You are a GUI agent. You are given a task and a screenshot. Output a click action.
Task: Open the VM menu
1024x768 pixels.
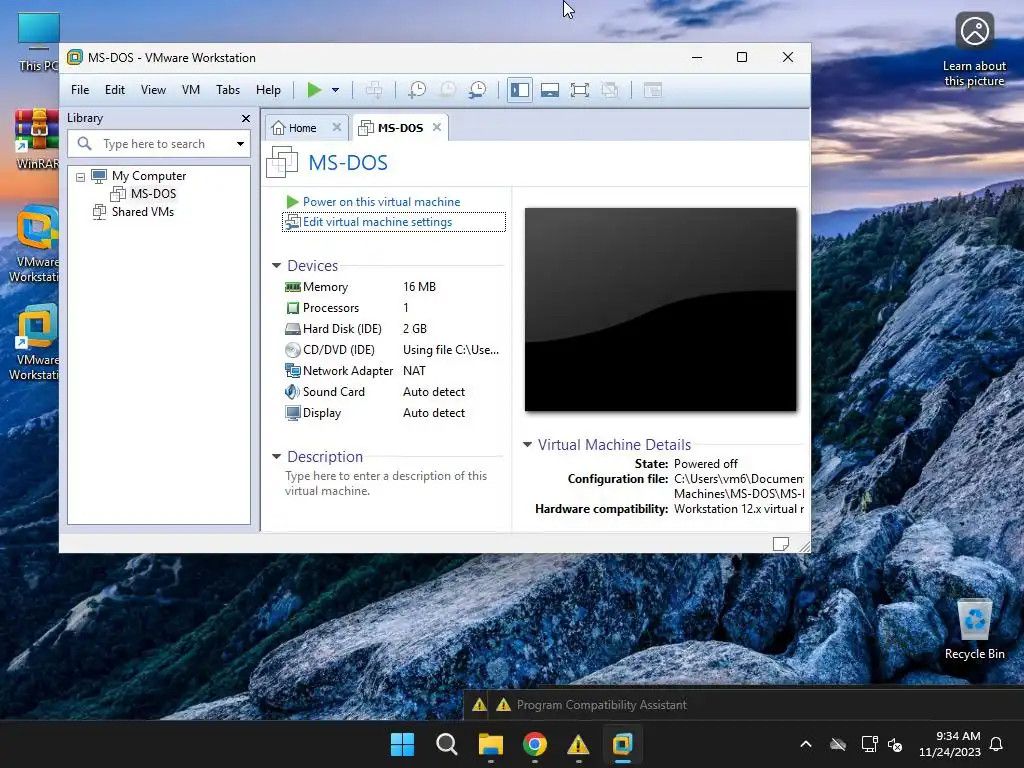(x=191, y=90)
